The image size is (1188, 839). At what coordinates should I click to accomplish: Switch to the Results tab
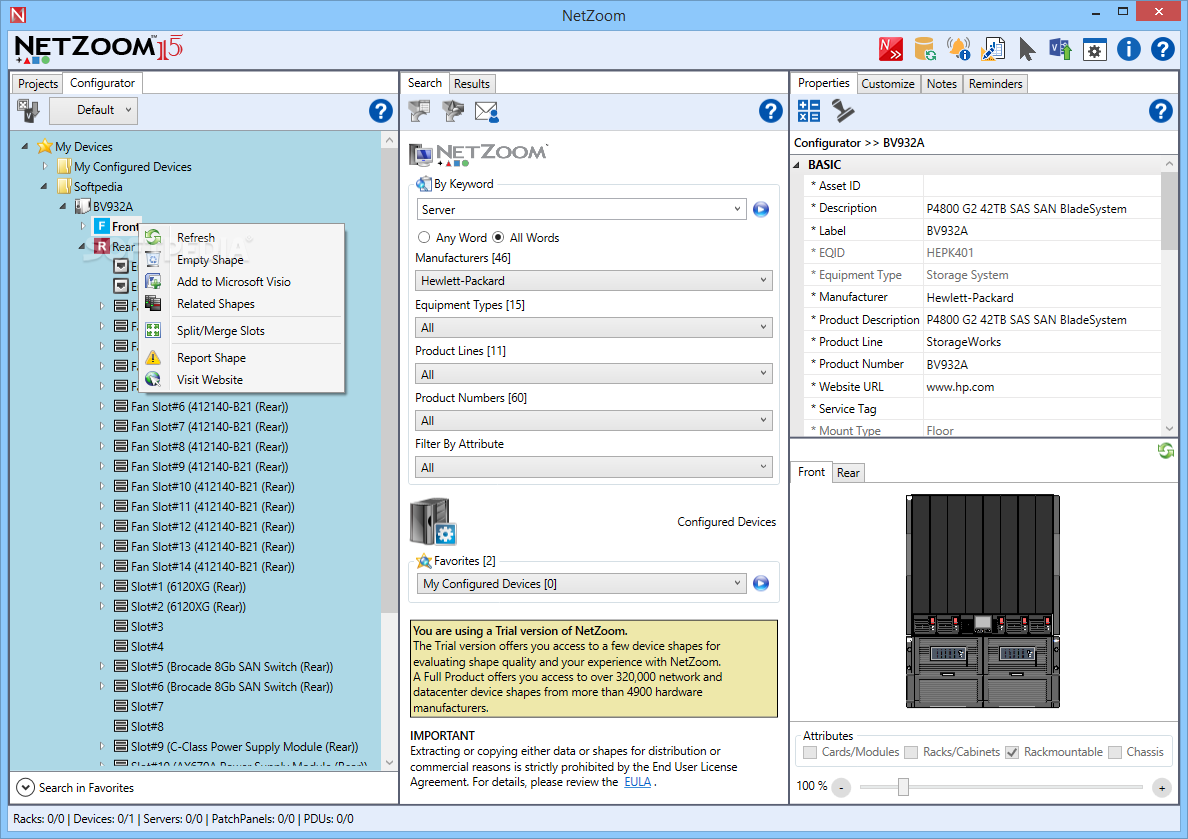click(471, 83)
